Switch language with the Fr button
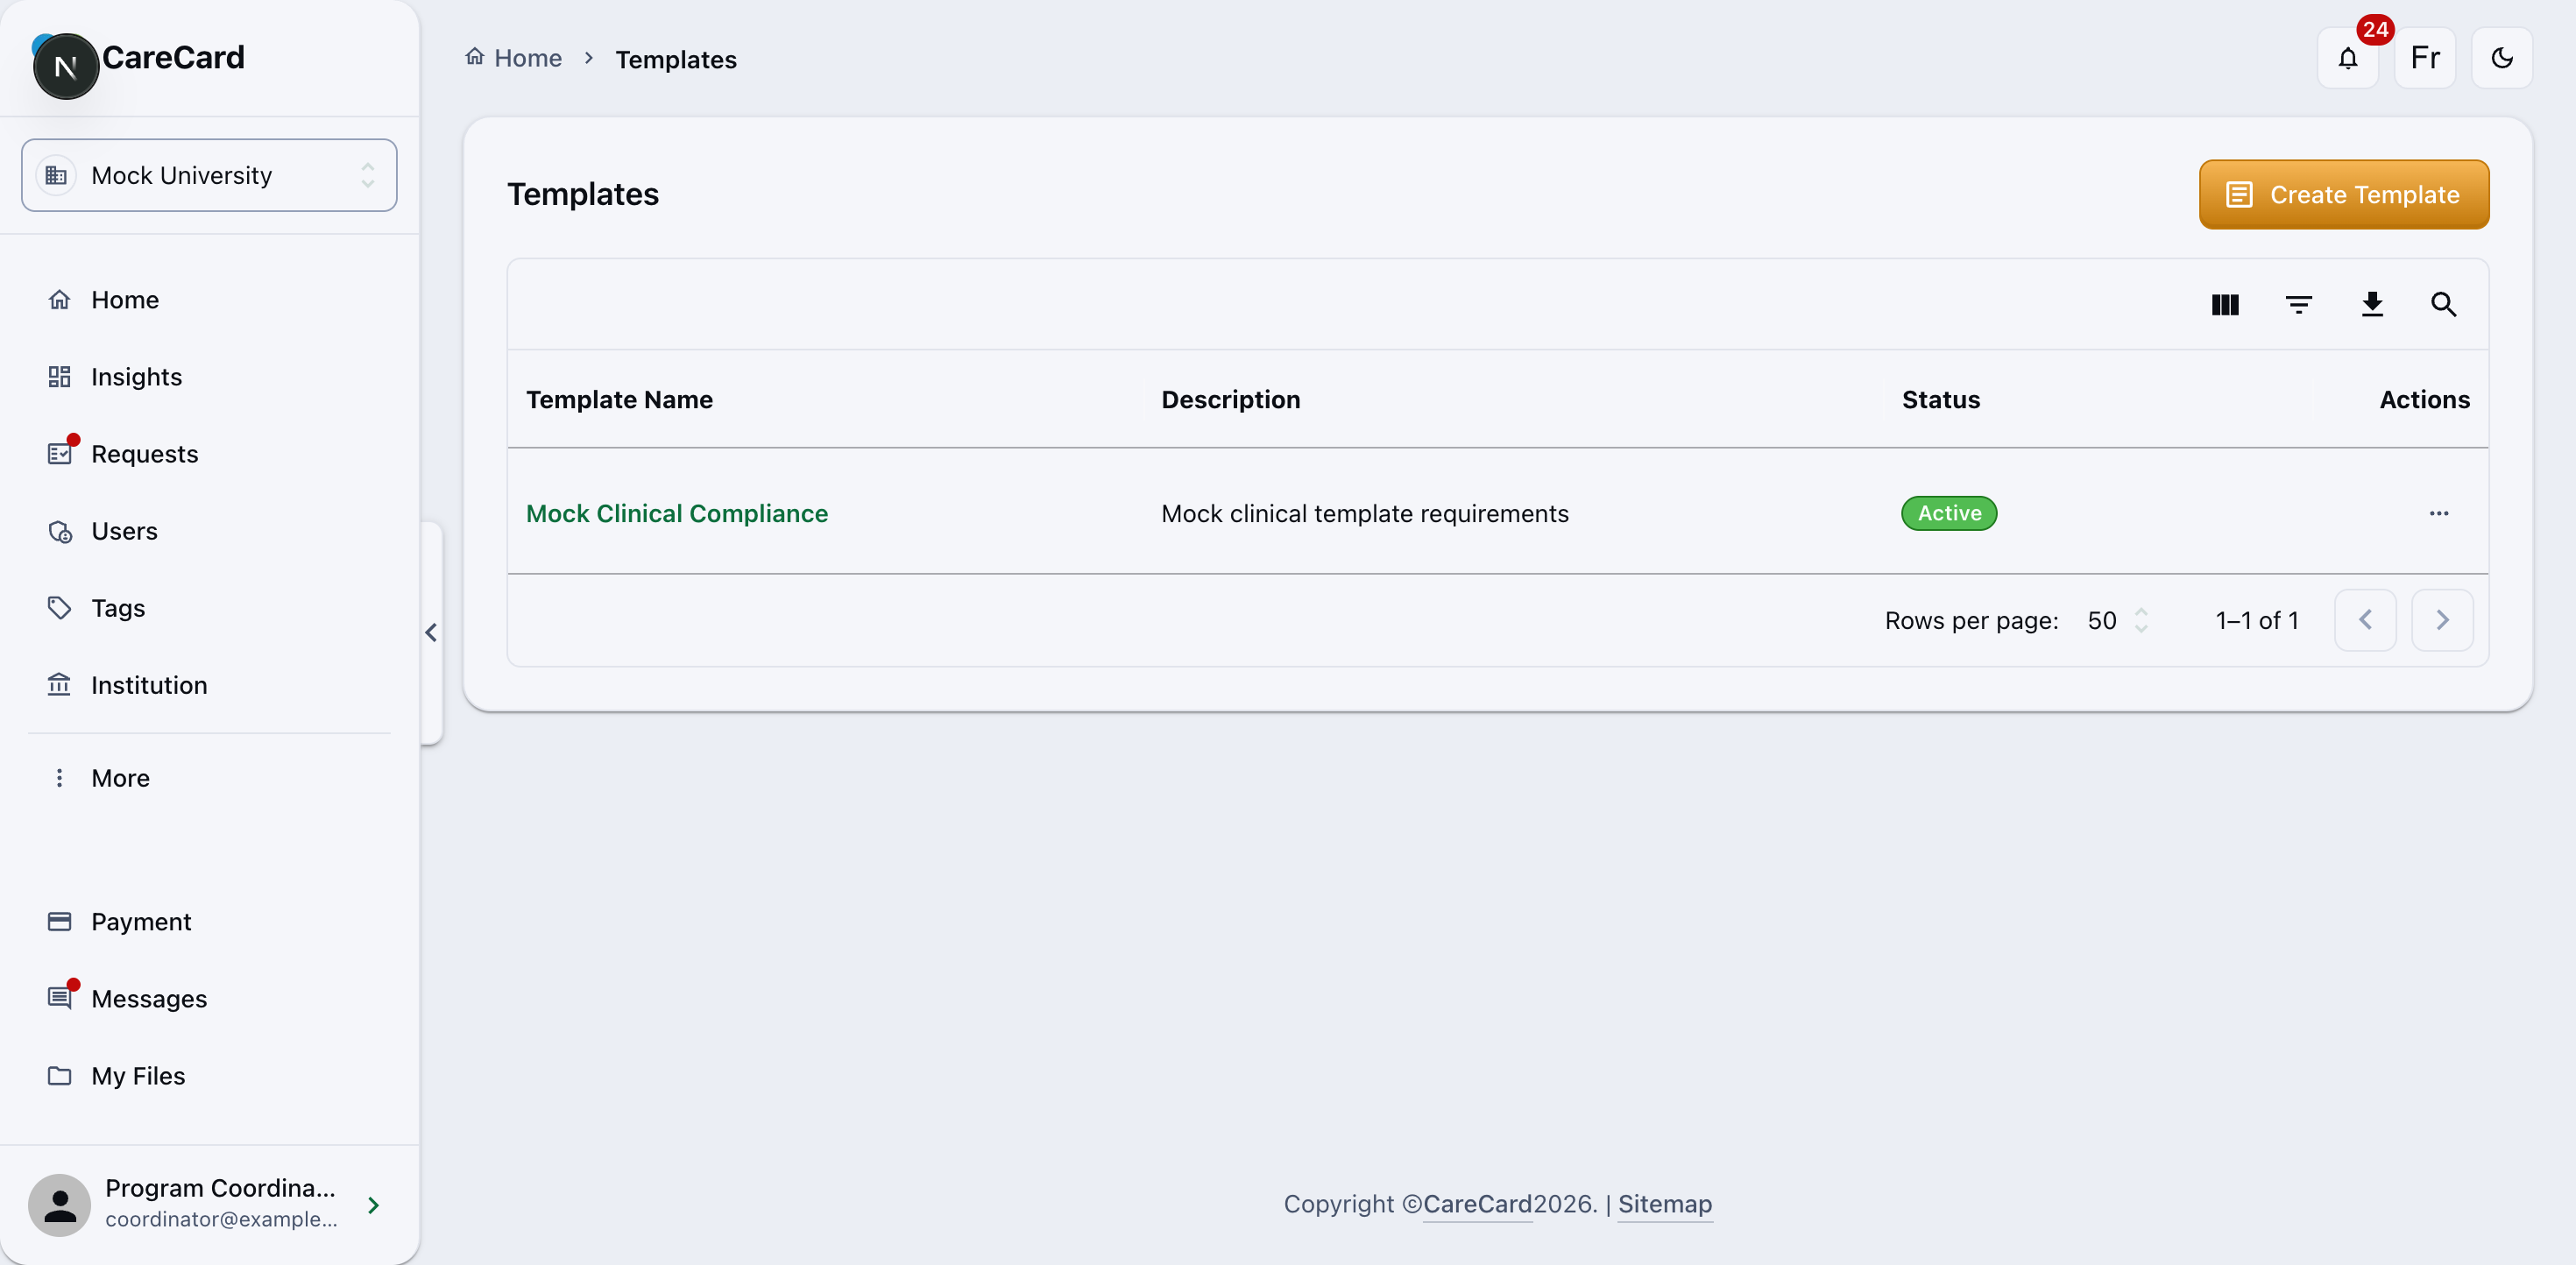The width and height of the screenshot is (2576, 1265). point(2424,58)
